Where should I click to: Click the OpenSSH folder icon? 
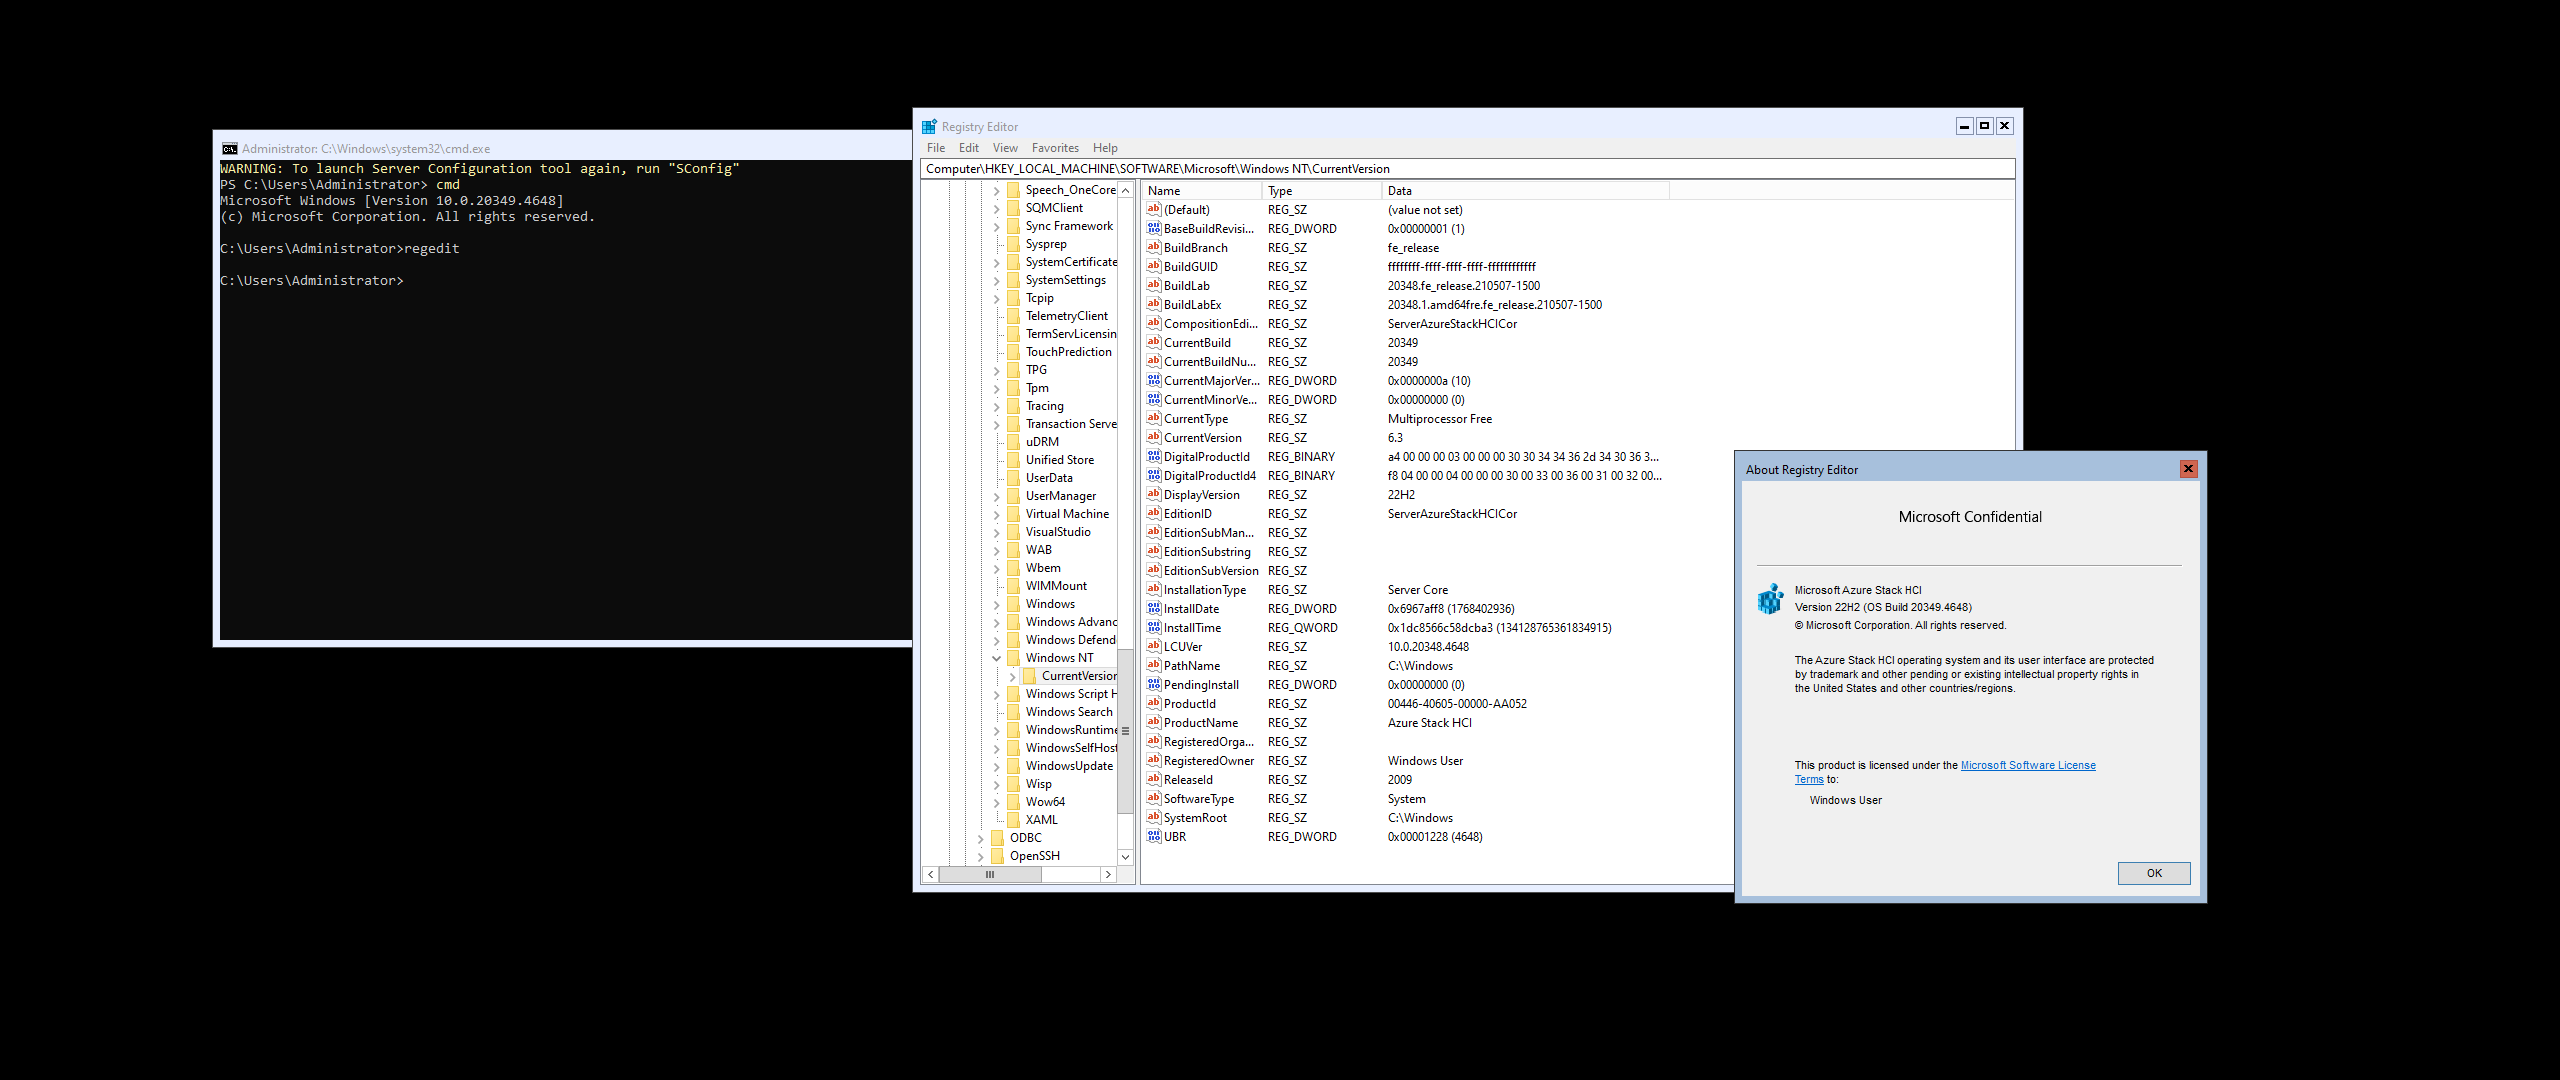click(x=997, y=856)
